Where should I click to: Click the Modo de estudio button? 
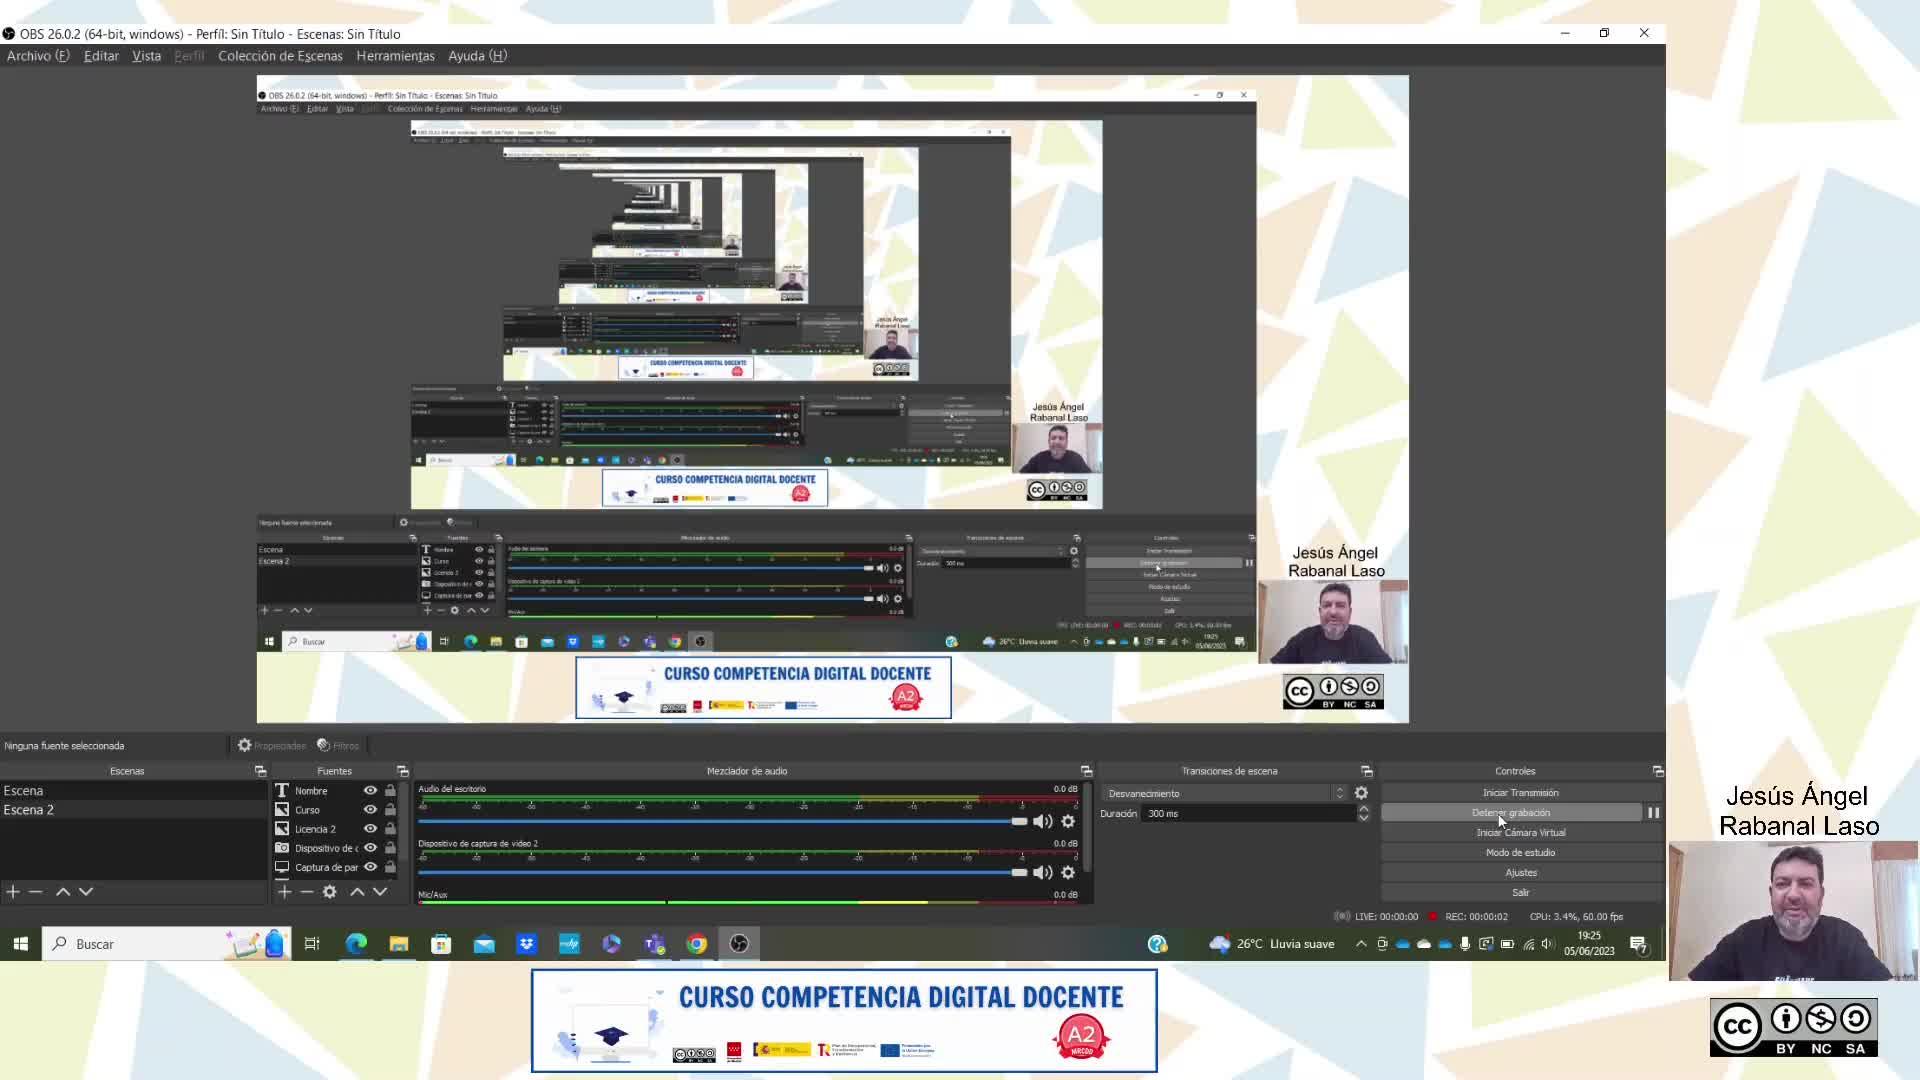[x=1520, y=853]
